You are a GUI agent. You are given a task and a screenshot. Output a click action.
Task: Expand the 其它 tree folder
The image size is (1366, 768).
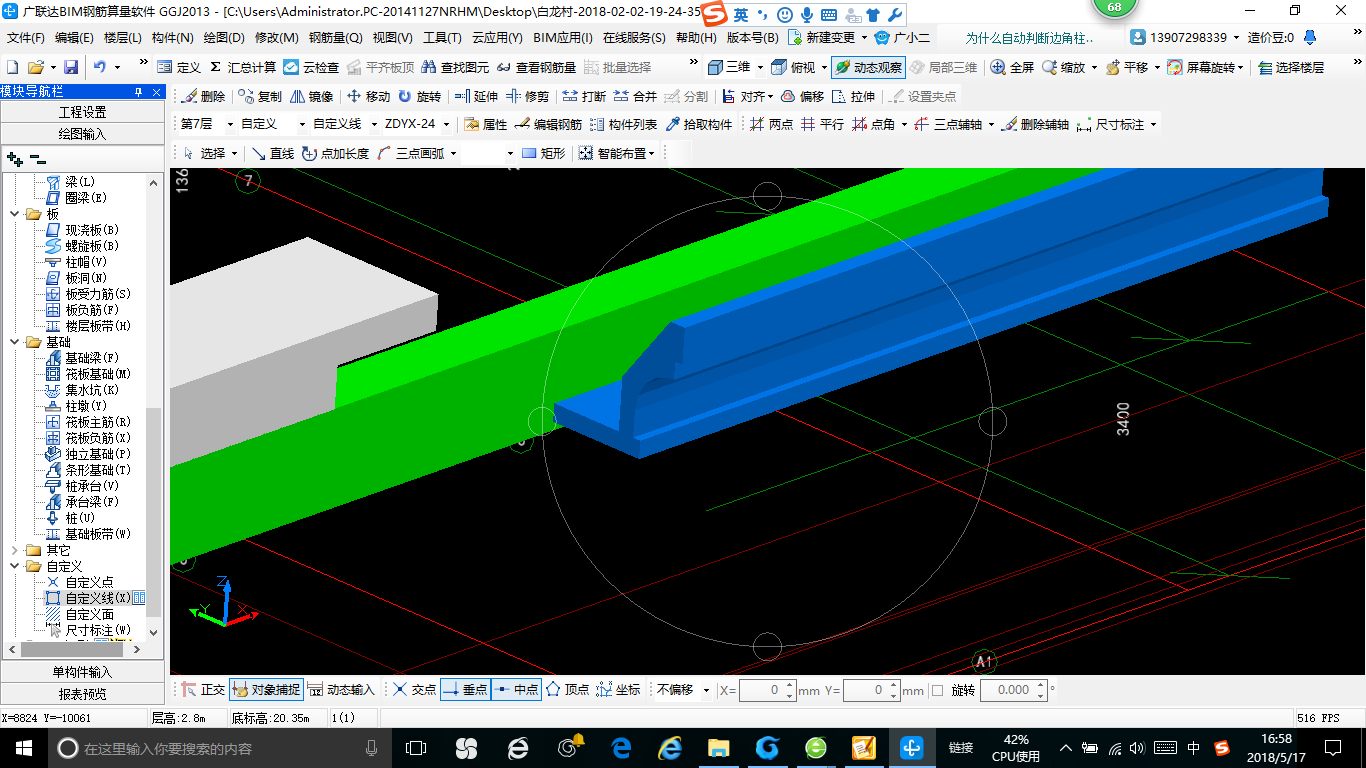click(x=15, y=550)
